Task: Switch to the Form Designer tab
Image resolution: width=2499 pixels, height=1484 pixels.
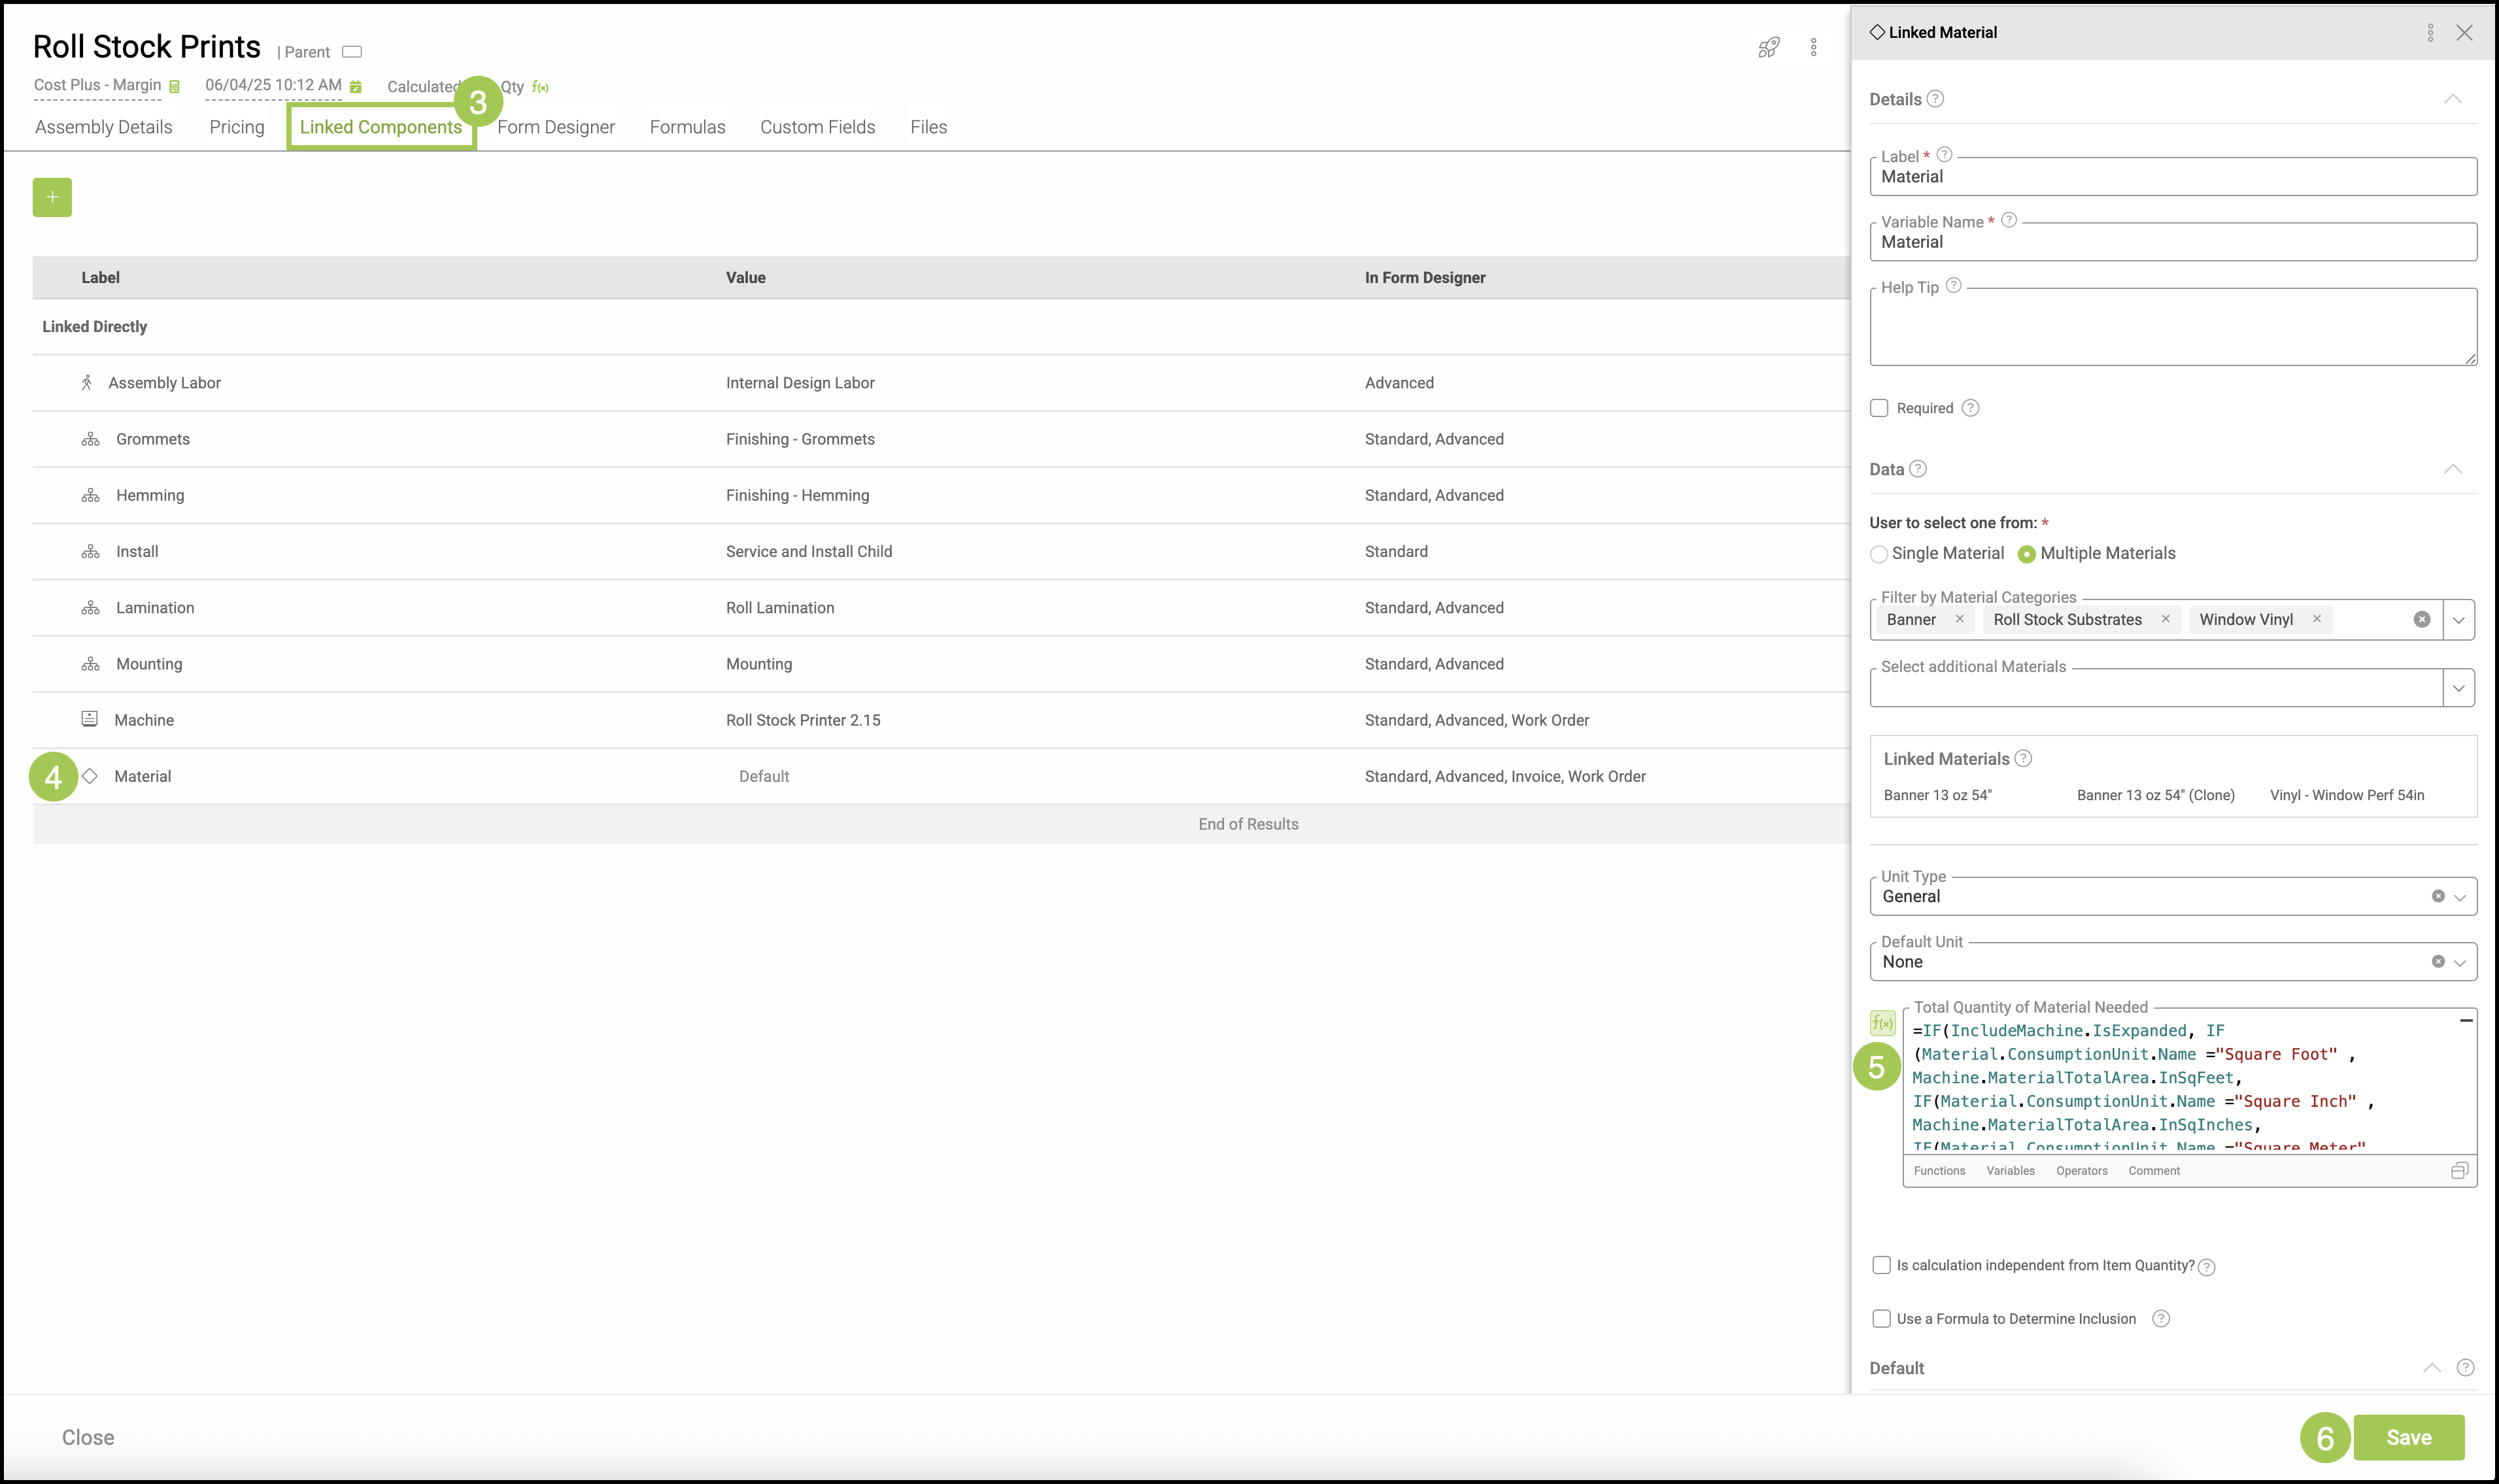Action: (x=555, y=127)
